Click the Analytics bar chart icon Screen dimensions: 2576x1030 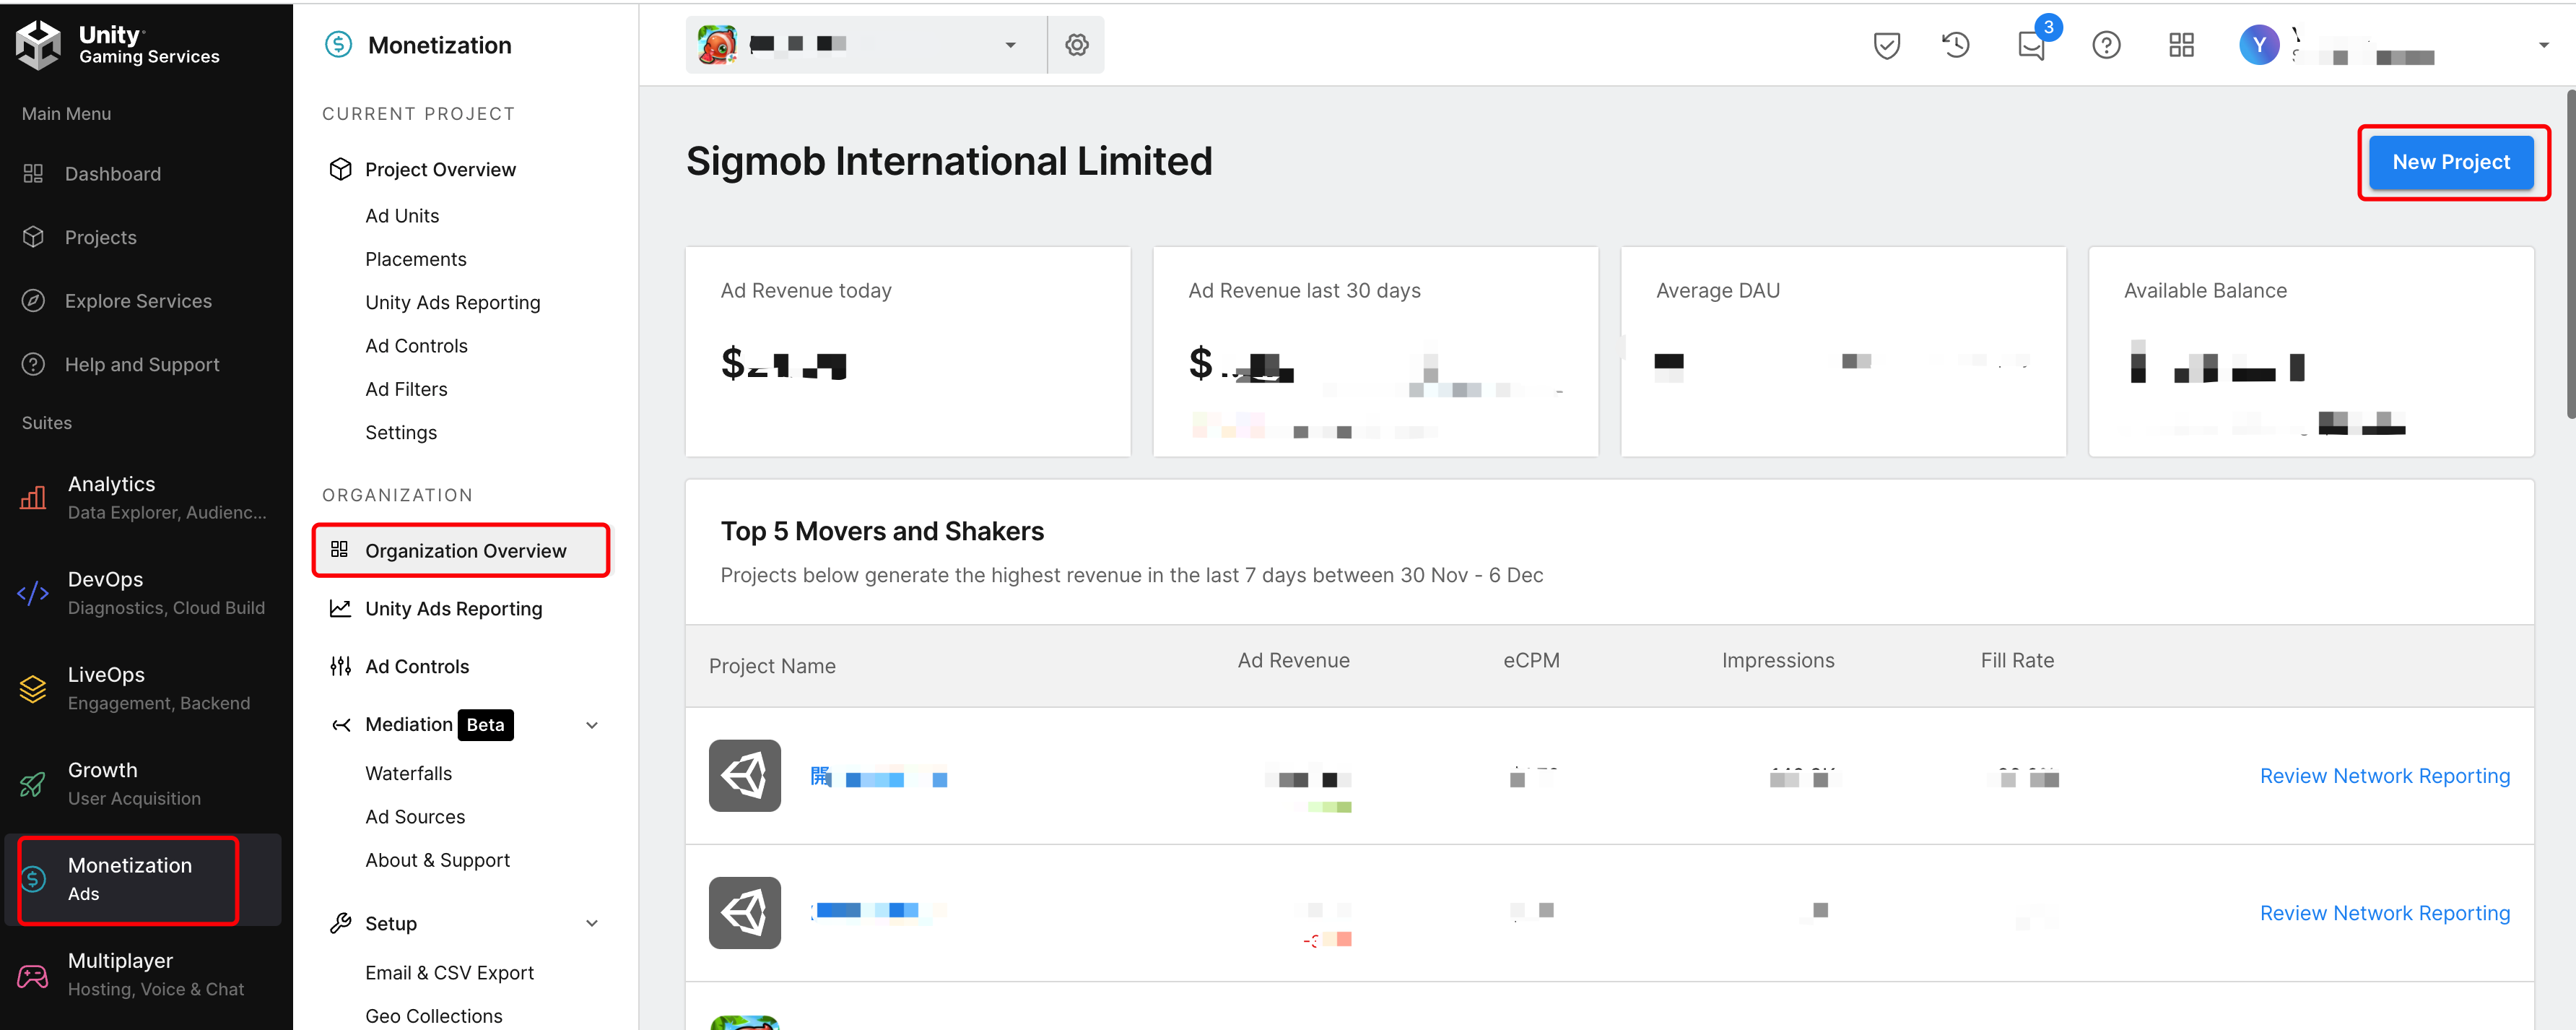[x=33, y=497]
